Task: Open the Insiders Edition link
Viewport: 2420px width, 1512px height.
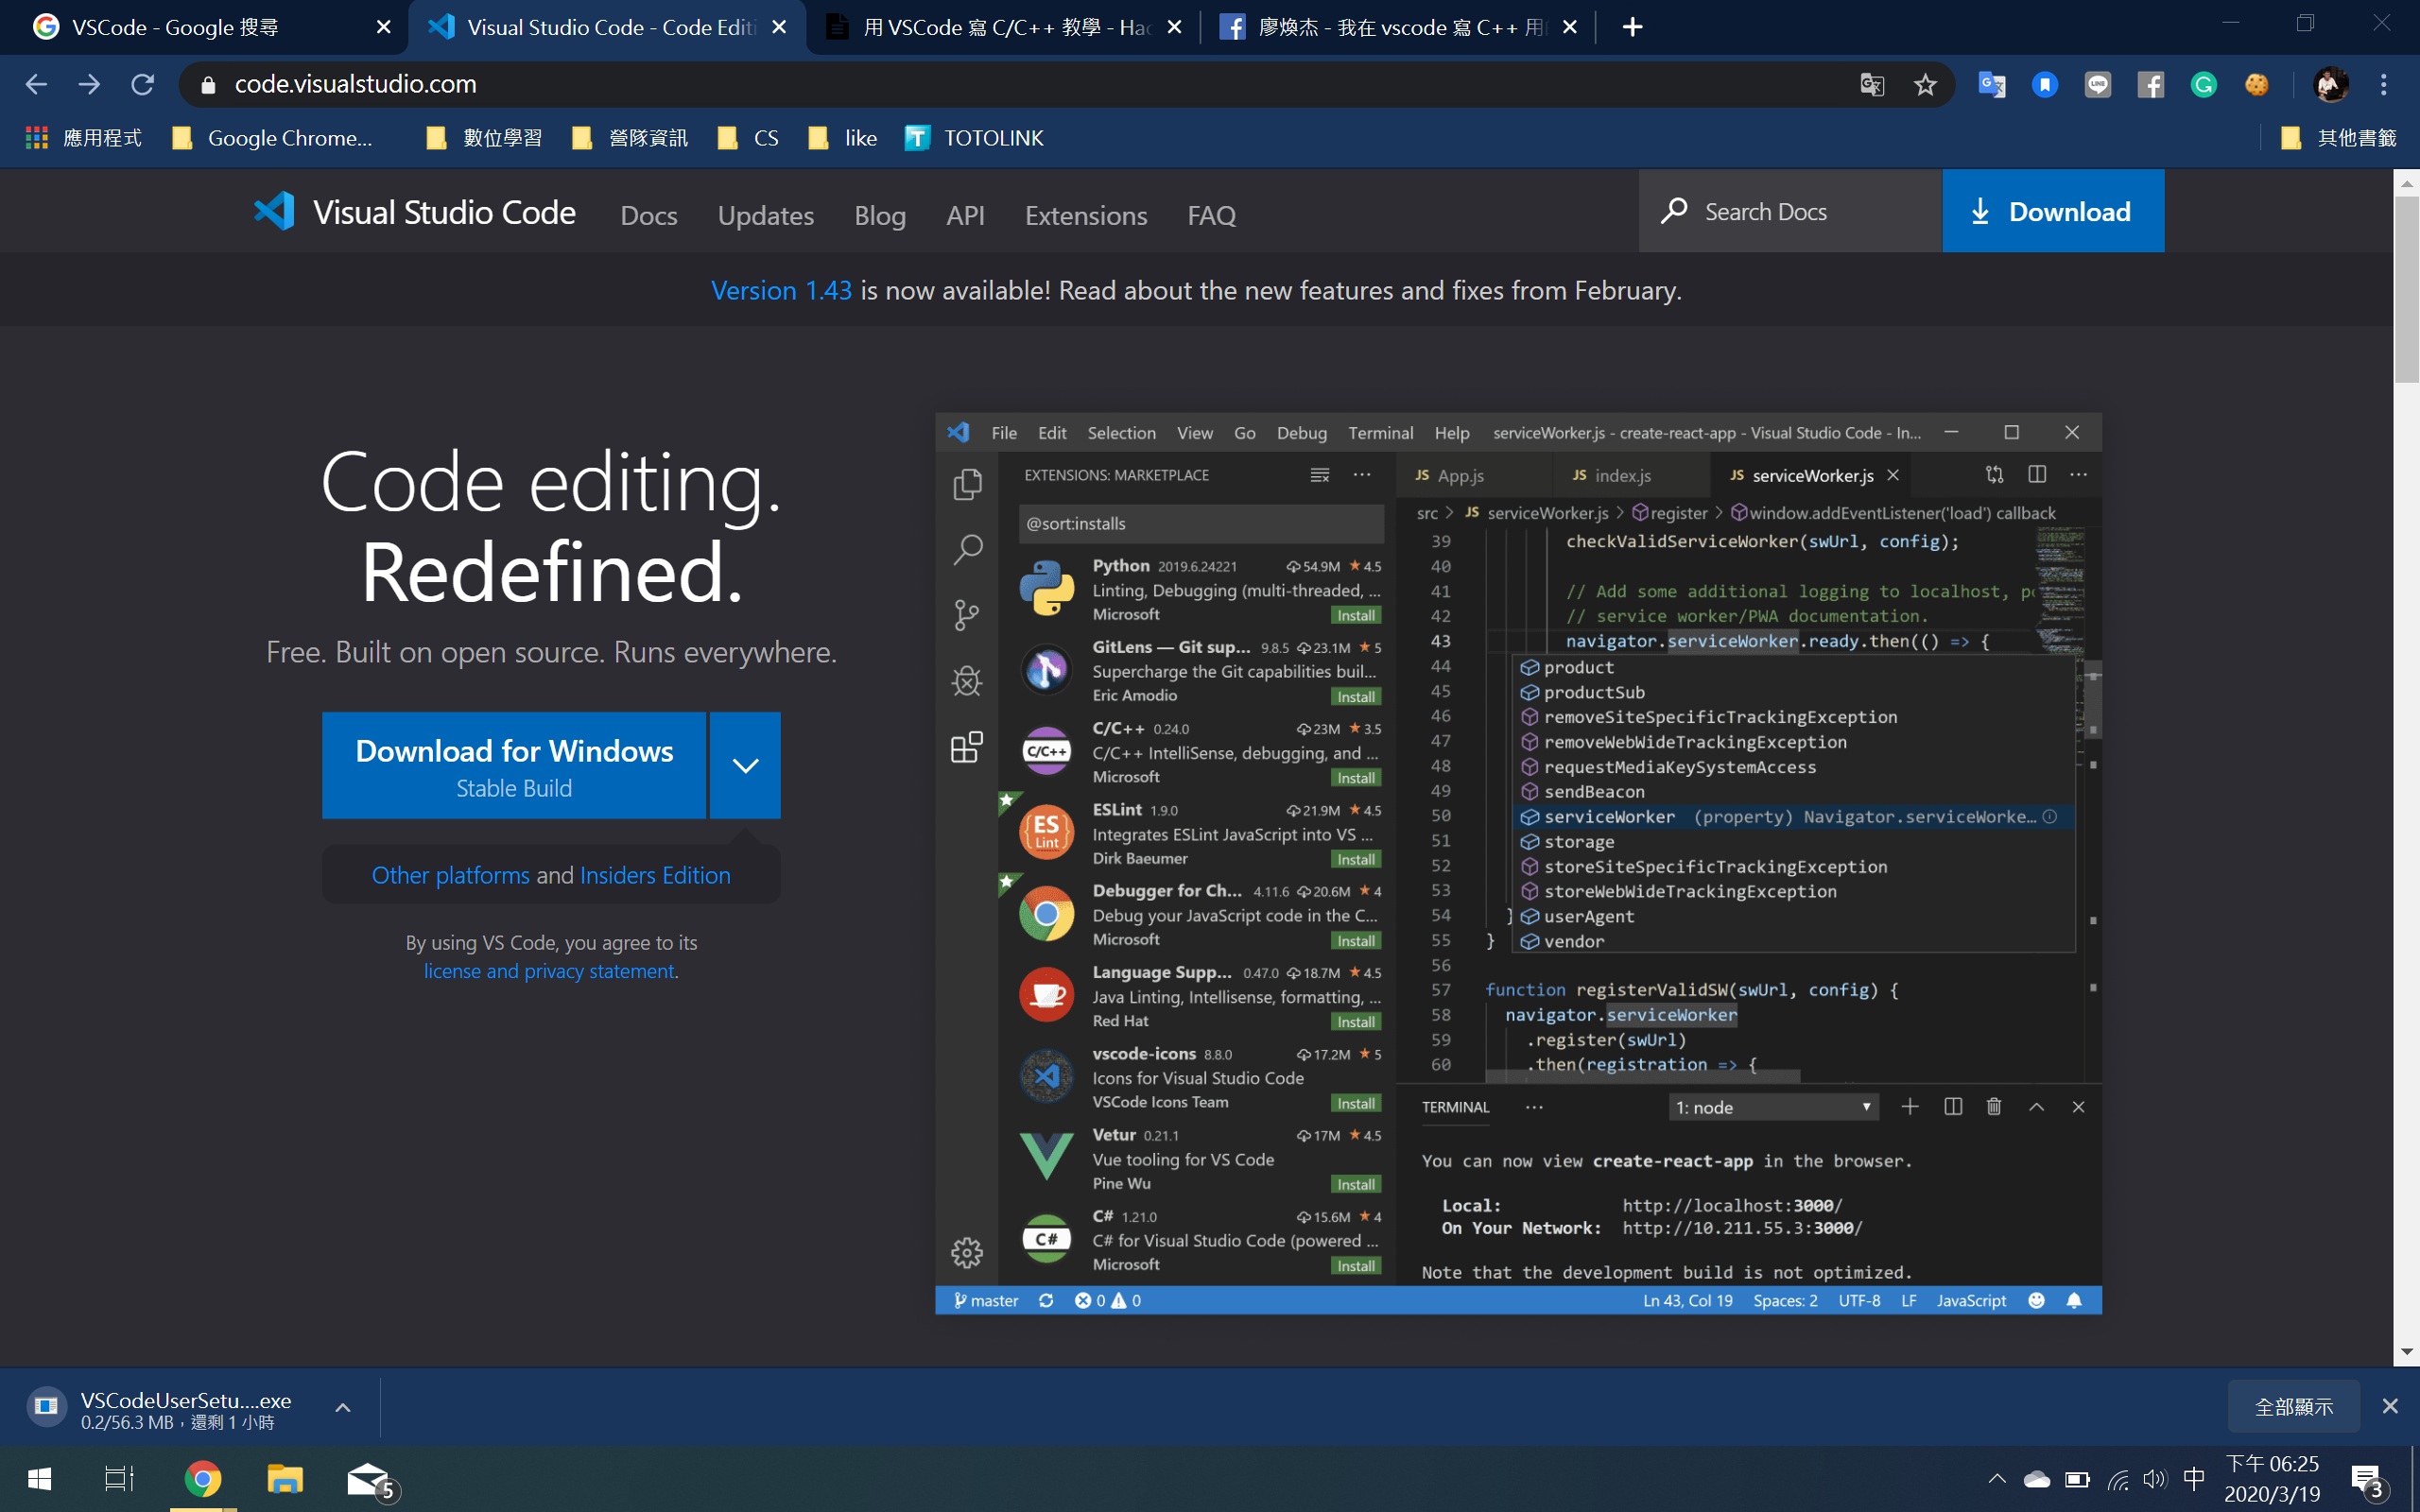Action: click(655, 875)
